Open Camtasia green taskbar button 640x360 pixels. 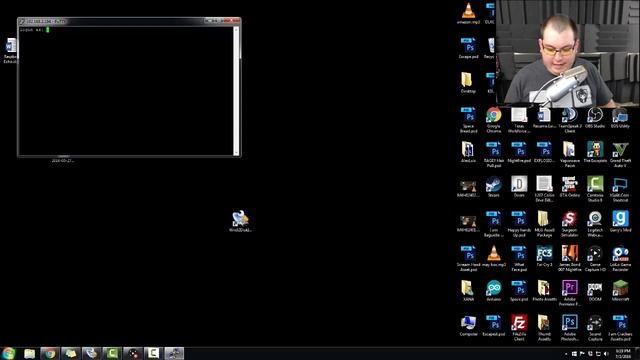click(x=111, y=353)
